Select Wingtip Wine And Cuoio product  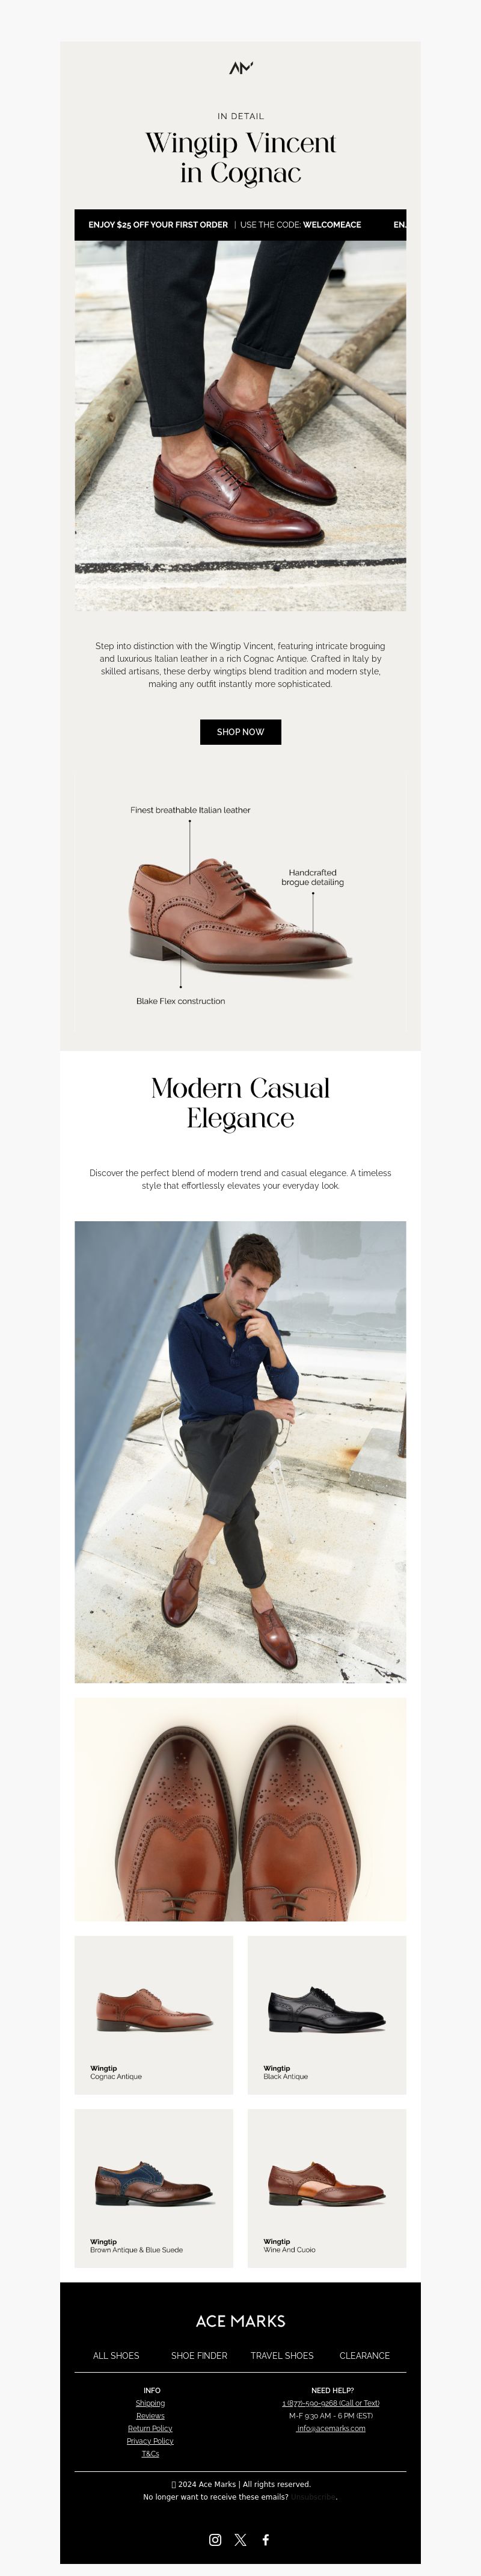327,2188
